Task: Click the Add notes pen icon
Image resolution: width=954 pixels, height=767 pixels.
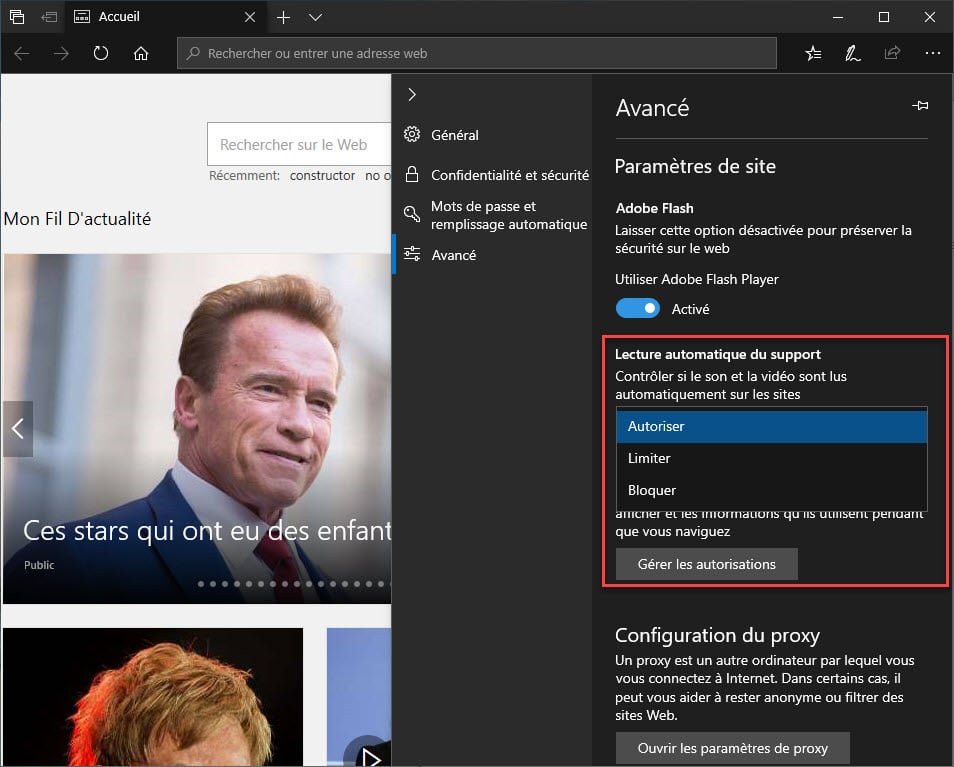Action: coord(853,53)
